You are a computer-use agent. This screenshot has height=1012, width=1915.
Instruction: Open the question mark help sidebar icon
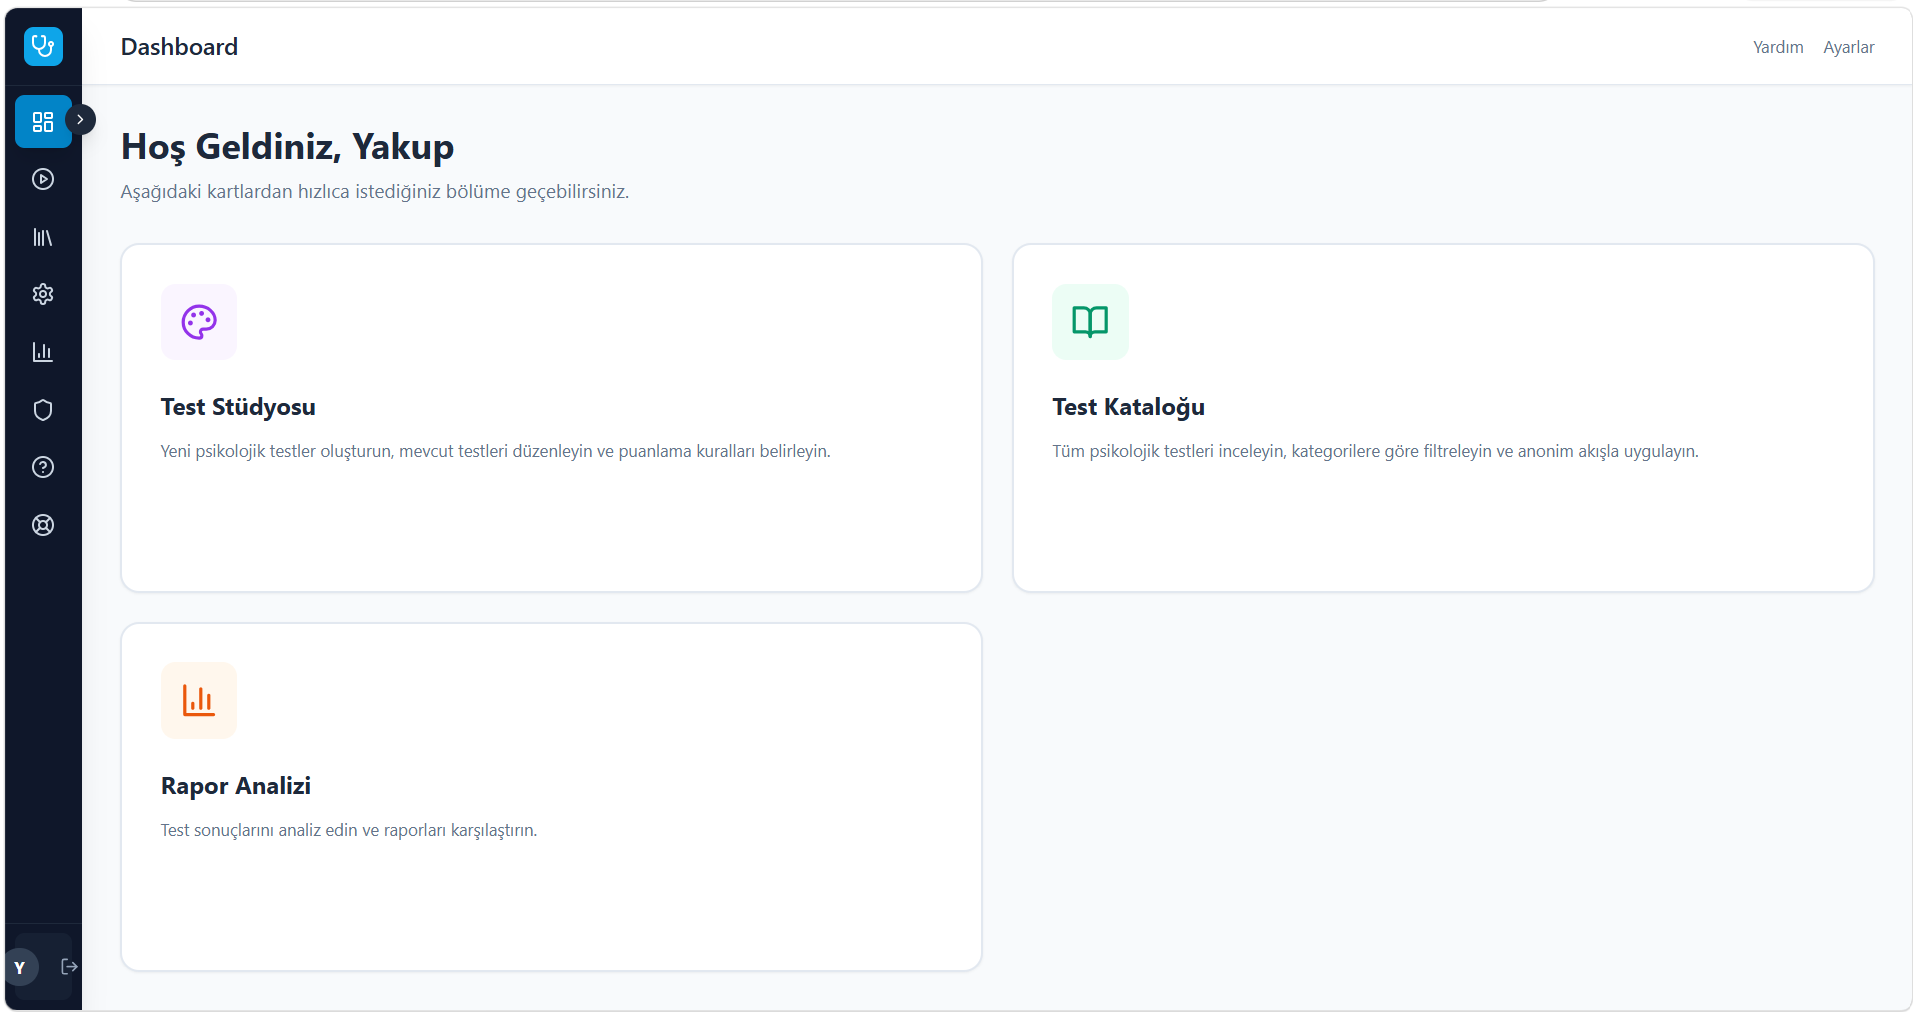[43, 467]
